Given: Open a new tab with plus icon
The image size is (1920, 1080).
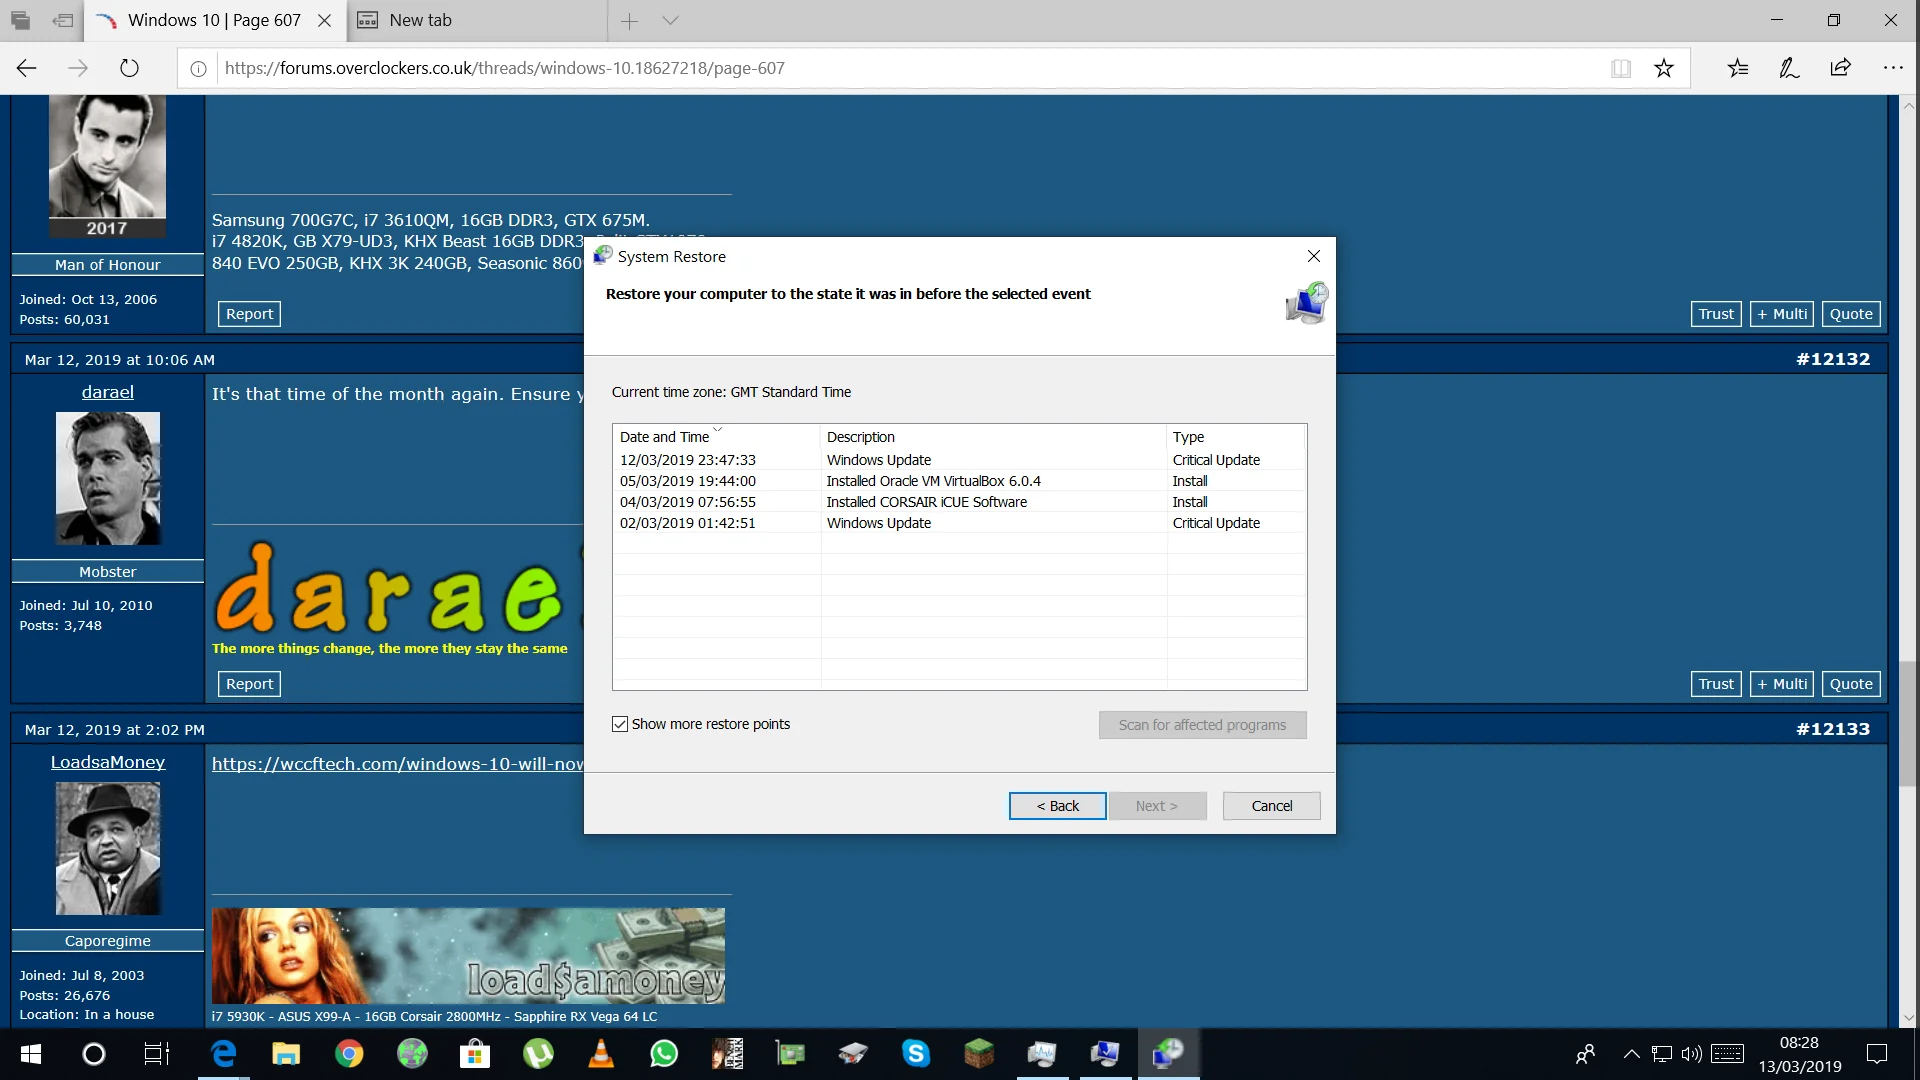Looking at the screenshot, I should (629, 20).
